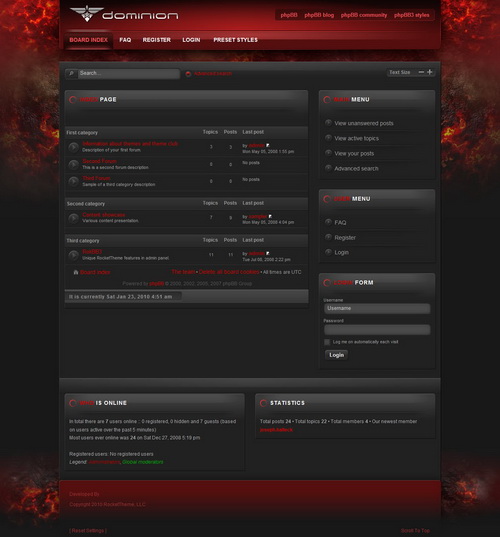Click bullet icon beside View active topics

point(328,138)
